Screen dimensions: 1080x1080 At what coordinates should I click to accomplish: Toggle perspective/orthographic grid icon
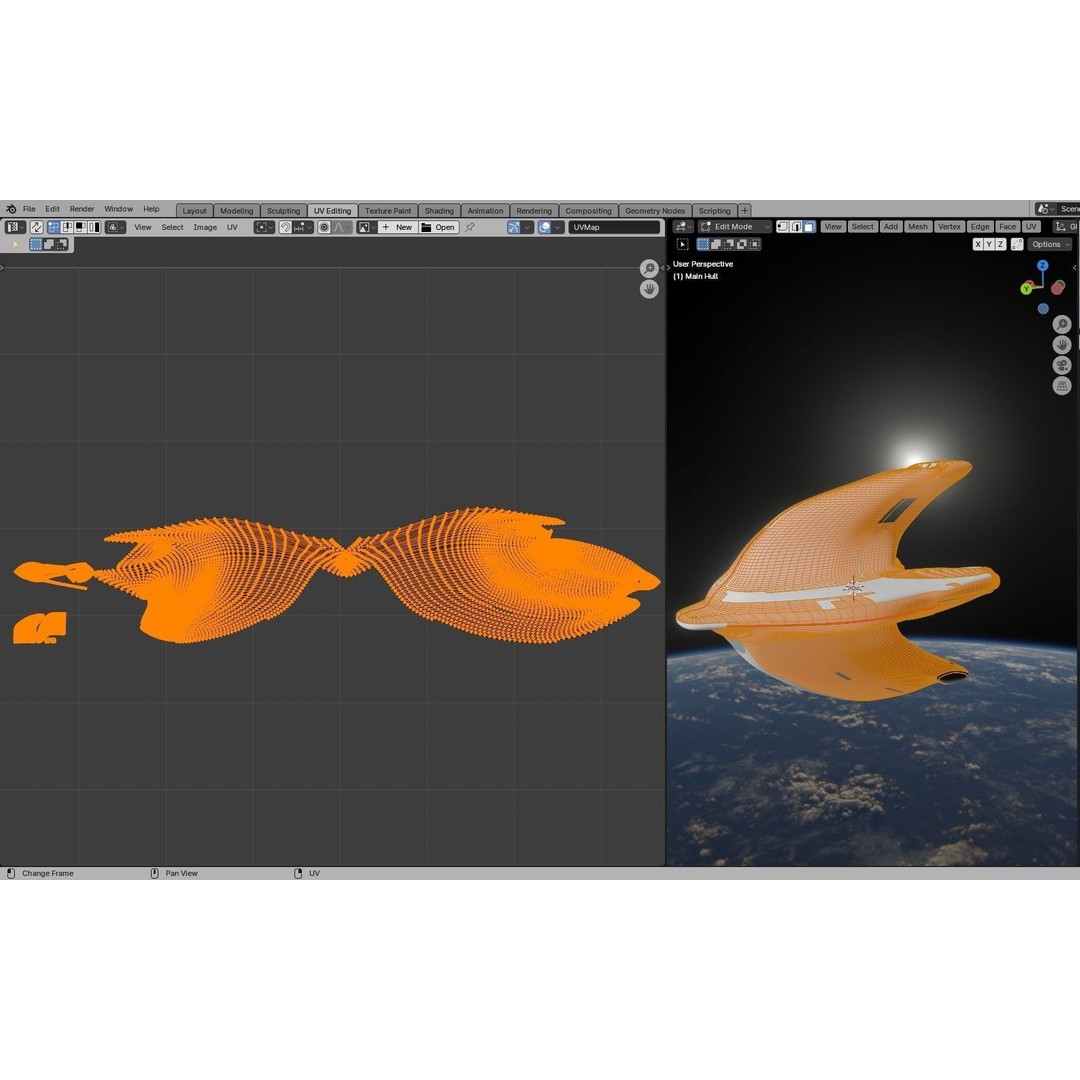pos(1062,386)
